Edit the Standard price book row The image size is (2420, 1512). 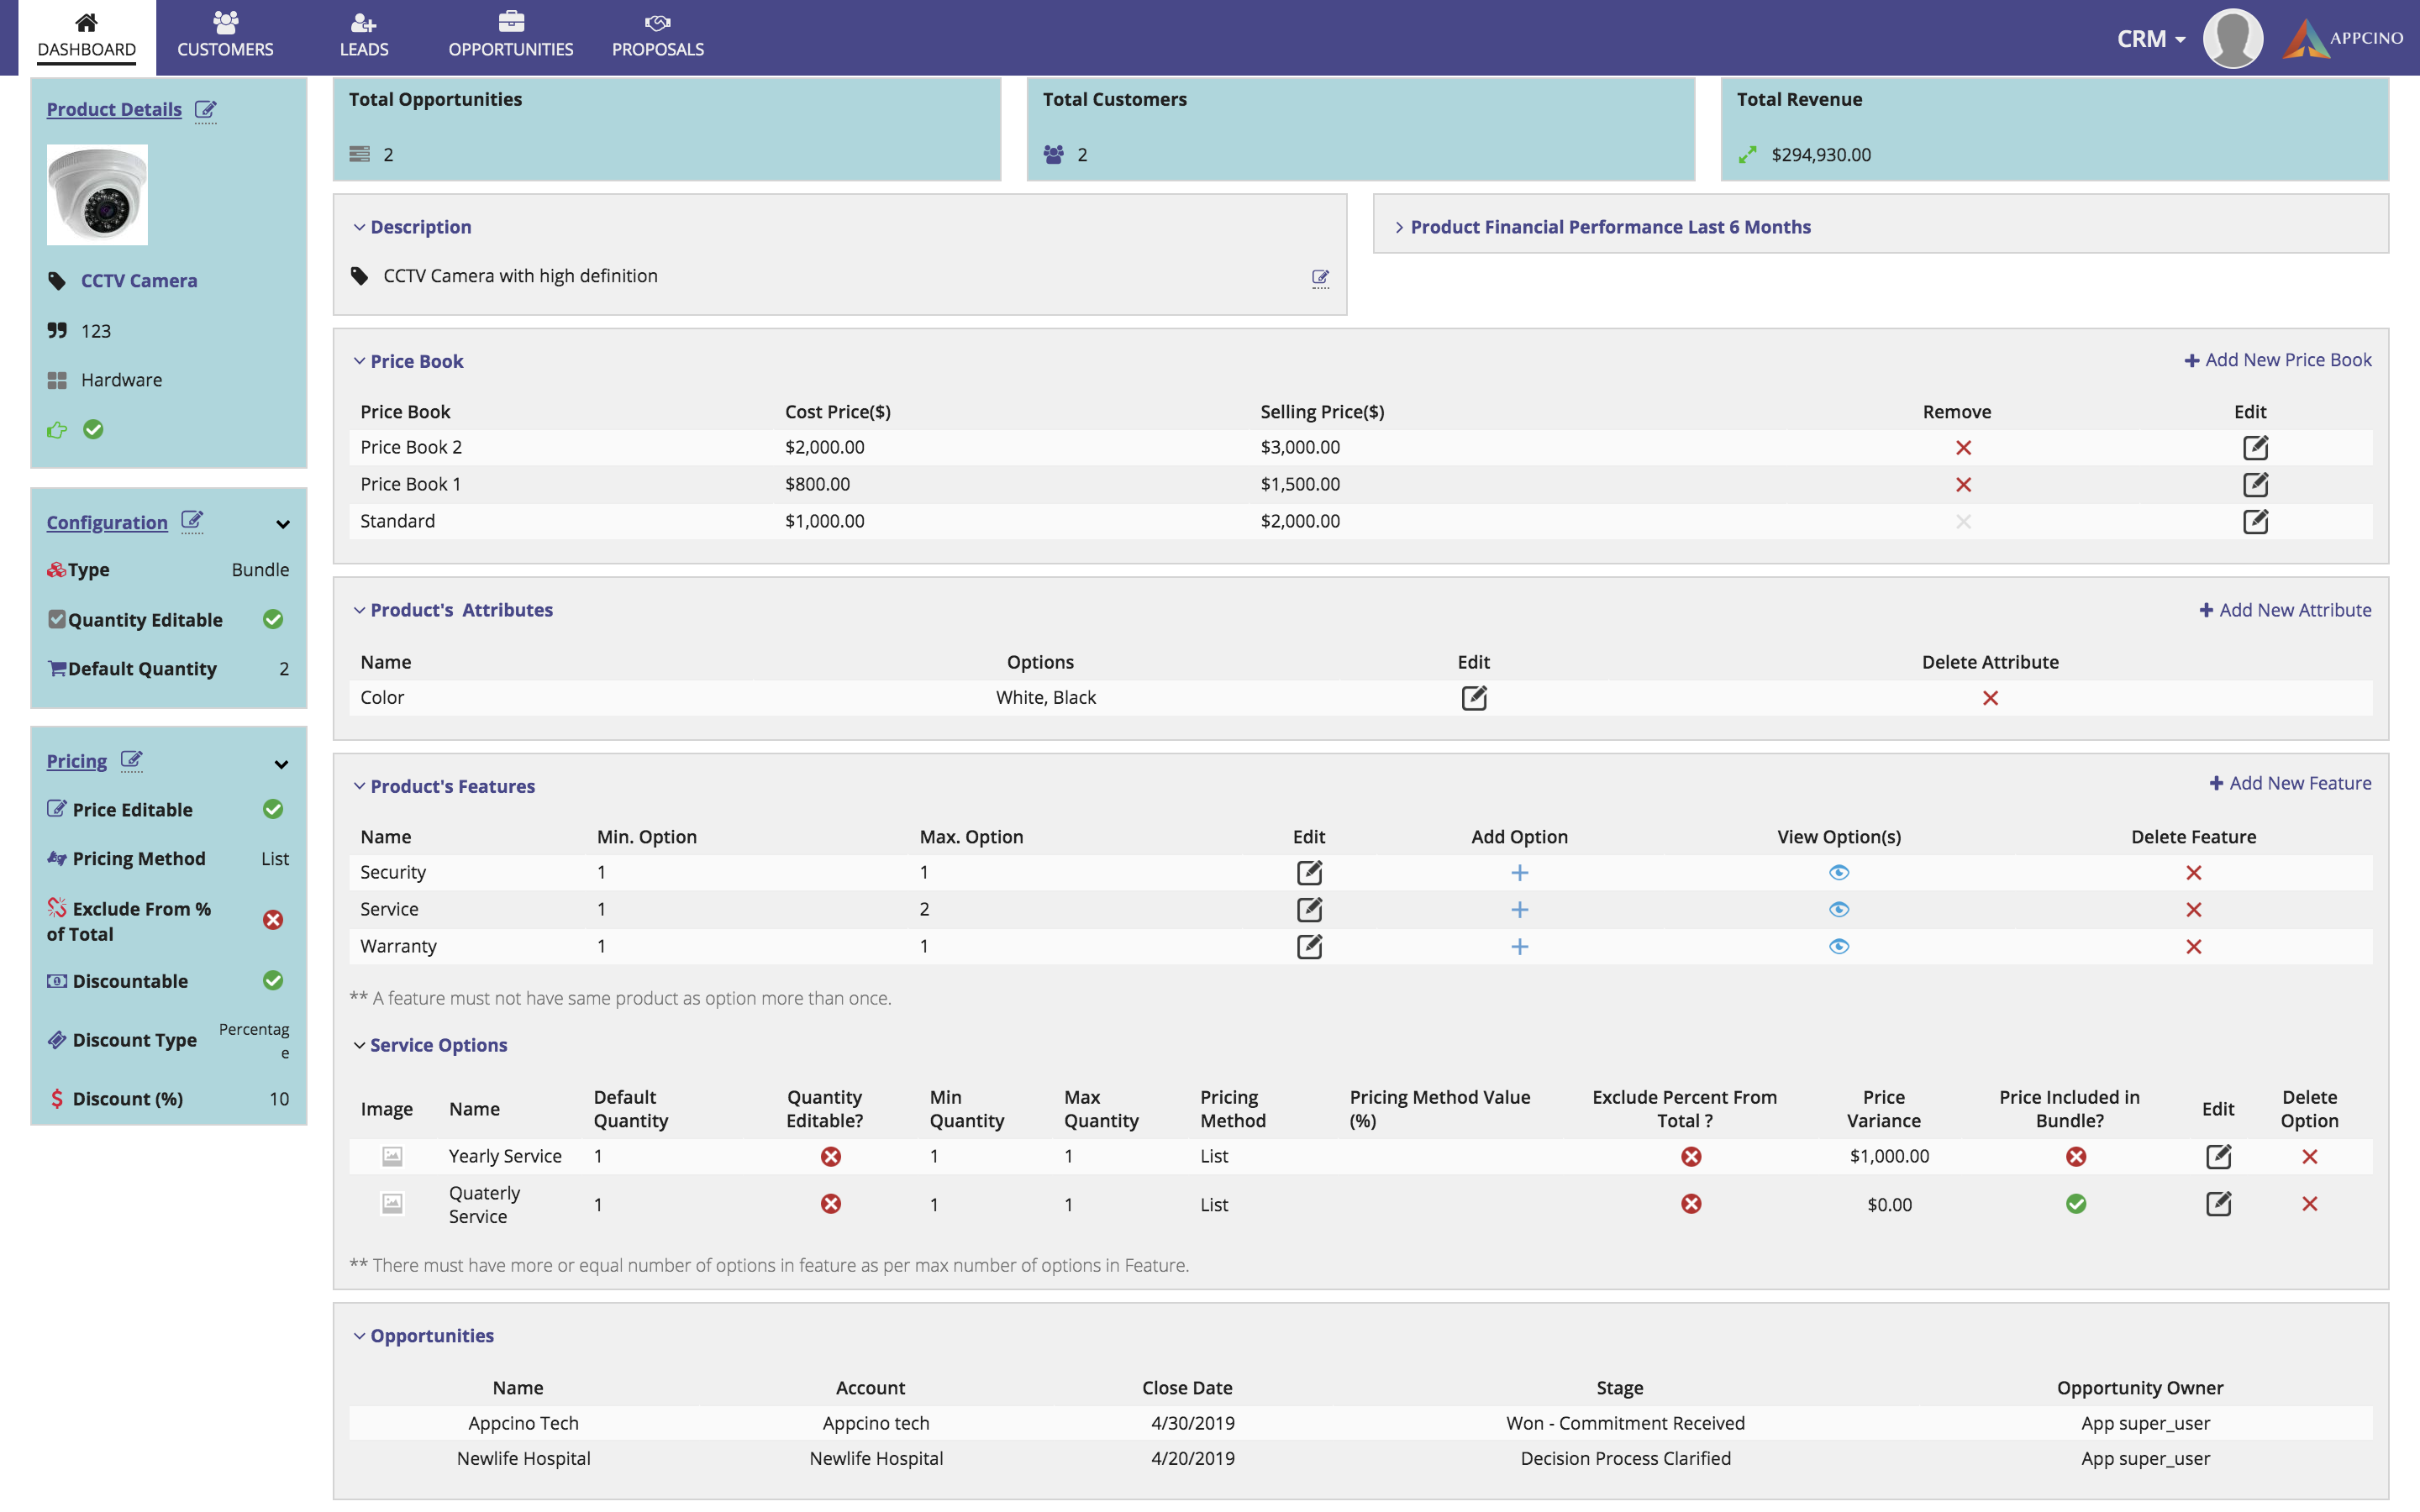point(2255,521)
